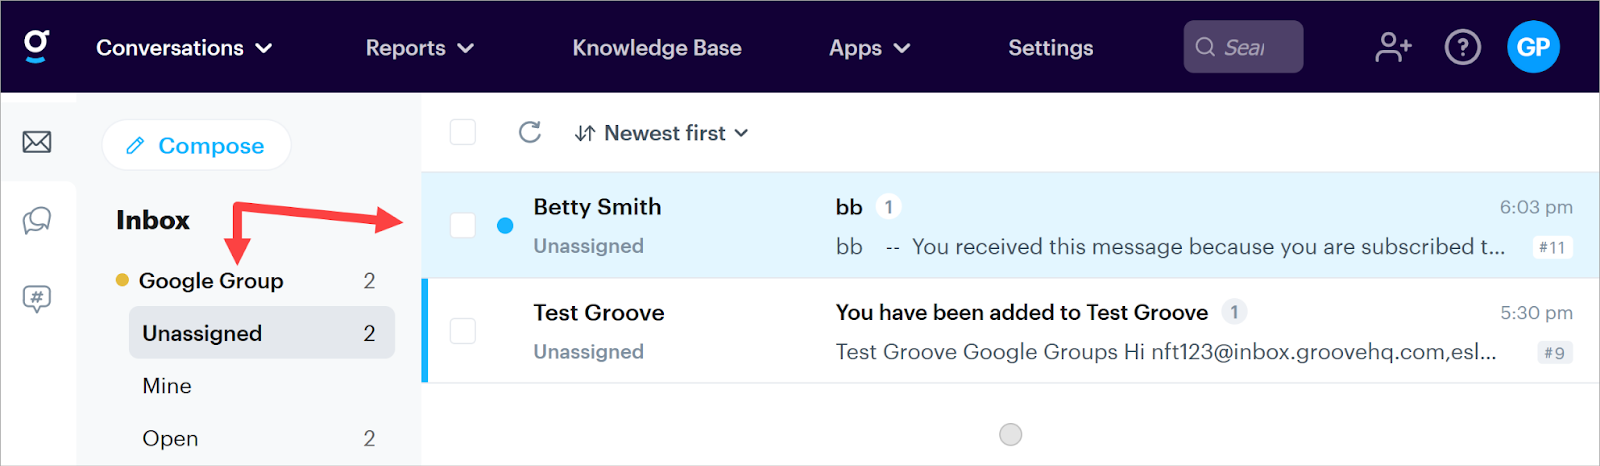Open the Settings menu item

point(1050,48)
